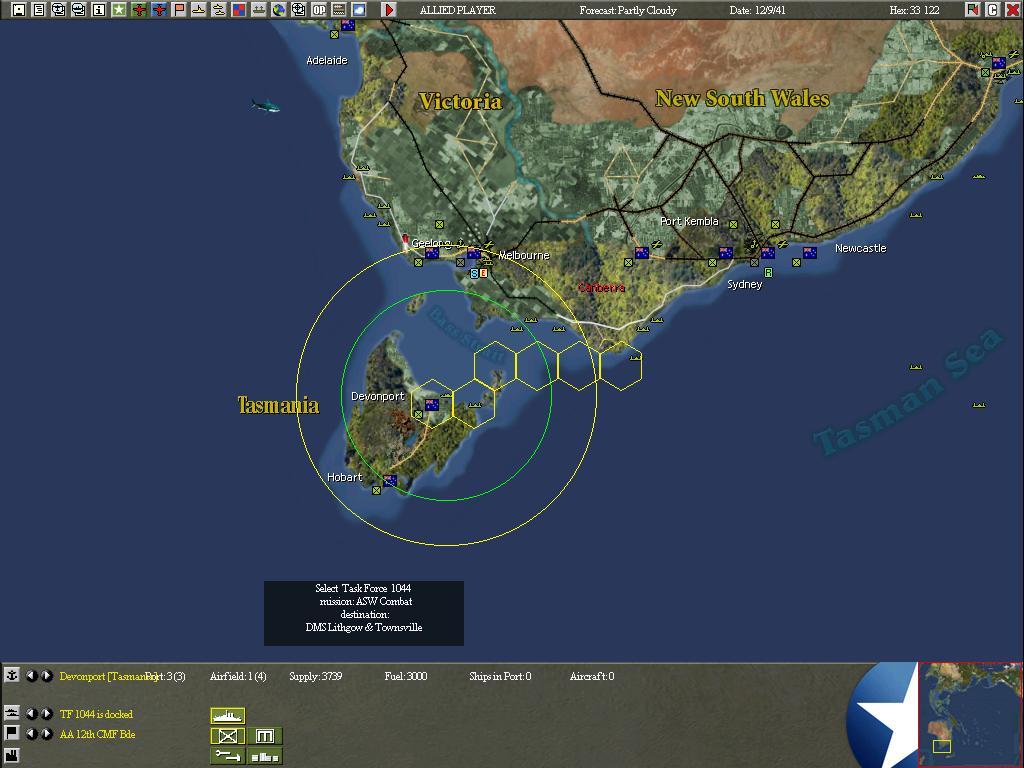Click the 'C' icon in top right
Screen dimensions: 1024x768
click(x=993, y=10)
